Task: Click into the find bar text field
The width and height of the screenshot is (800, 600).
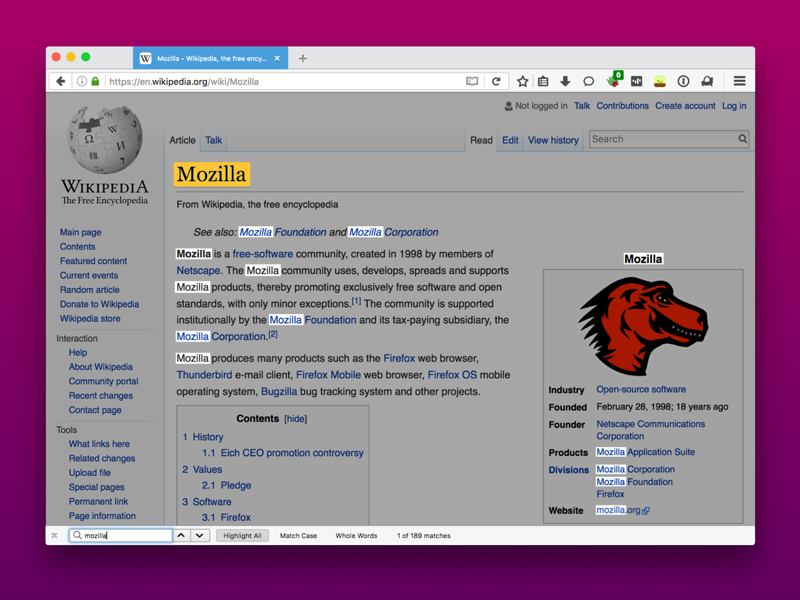Action: [x=121, y=536]
